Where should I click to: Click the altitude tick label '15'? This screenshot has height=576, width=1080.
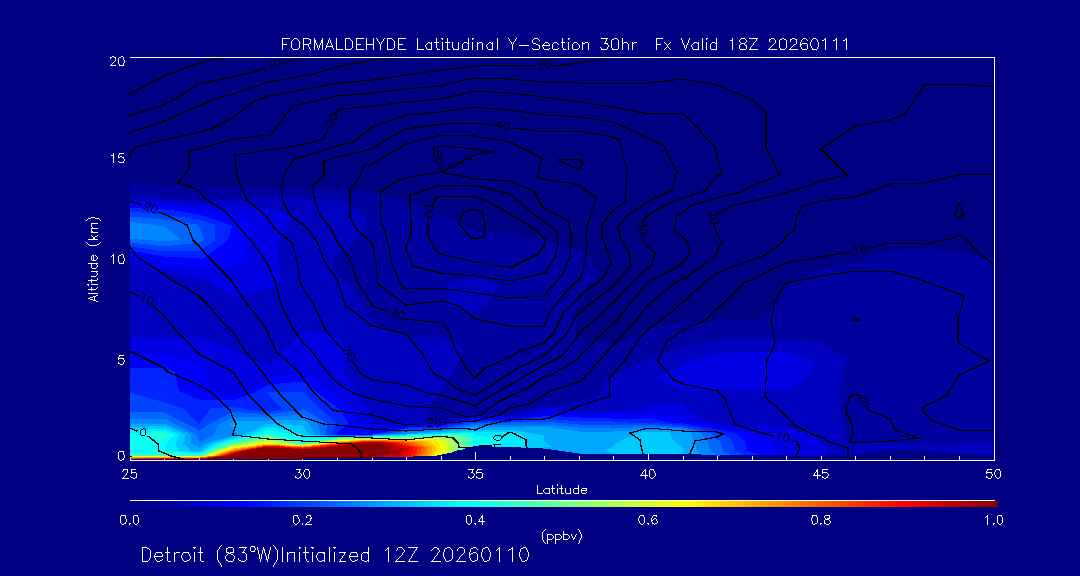(116, 158)
